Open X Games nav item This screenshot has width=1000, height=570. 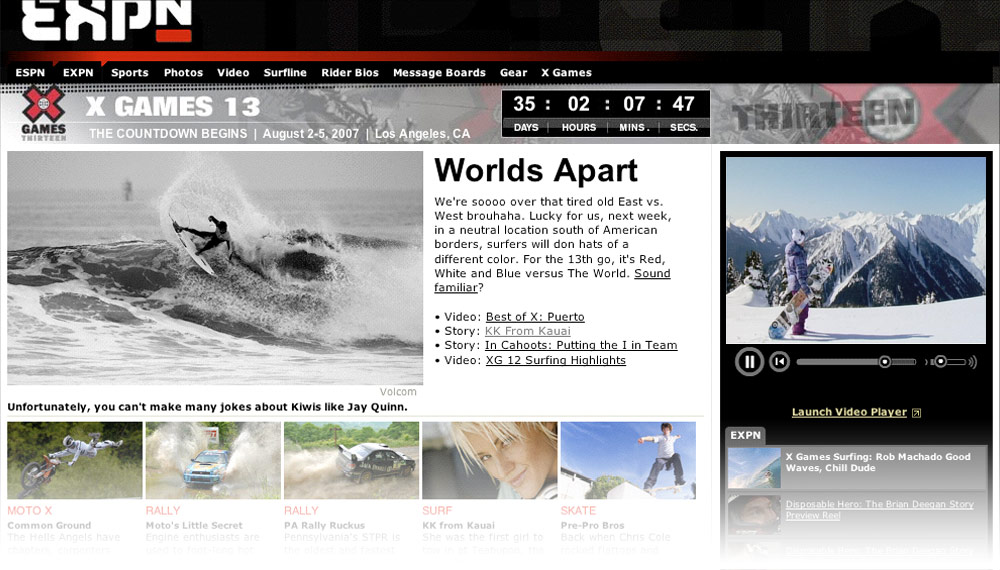(x=566, y=73)
